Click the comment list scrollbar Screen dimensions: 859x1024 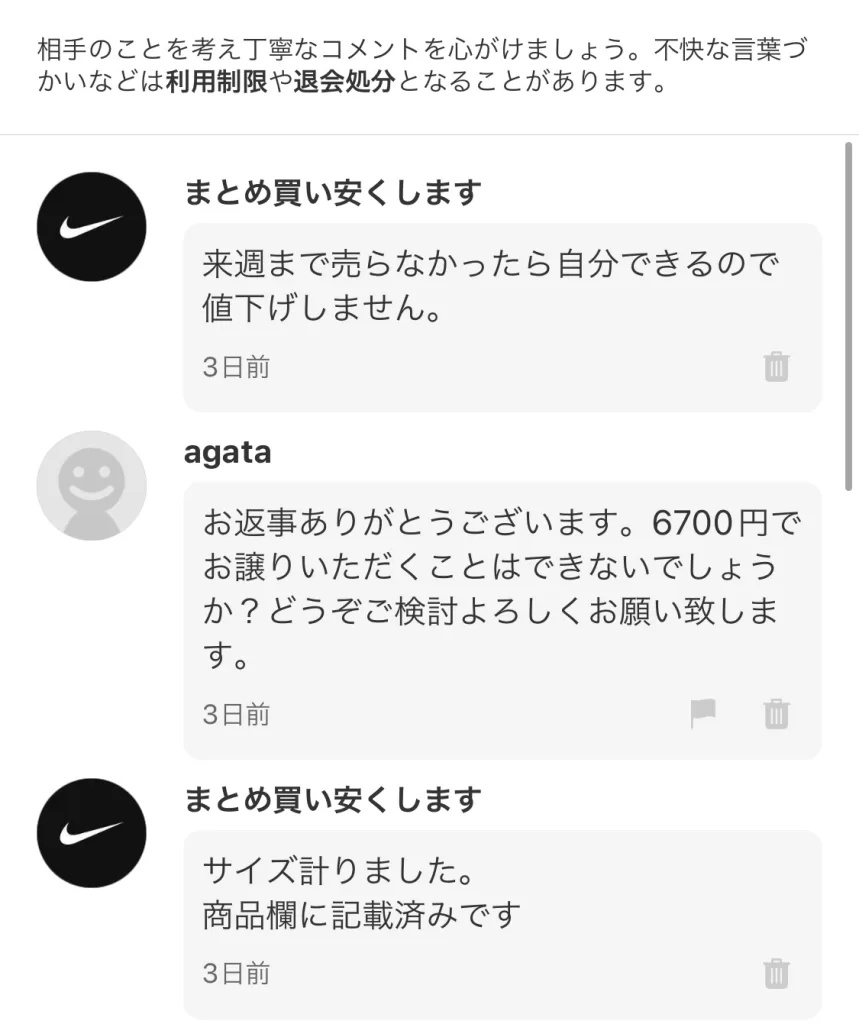click(x=848, y=310)
